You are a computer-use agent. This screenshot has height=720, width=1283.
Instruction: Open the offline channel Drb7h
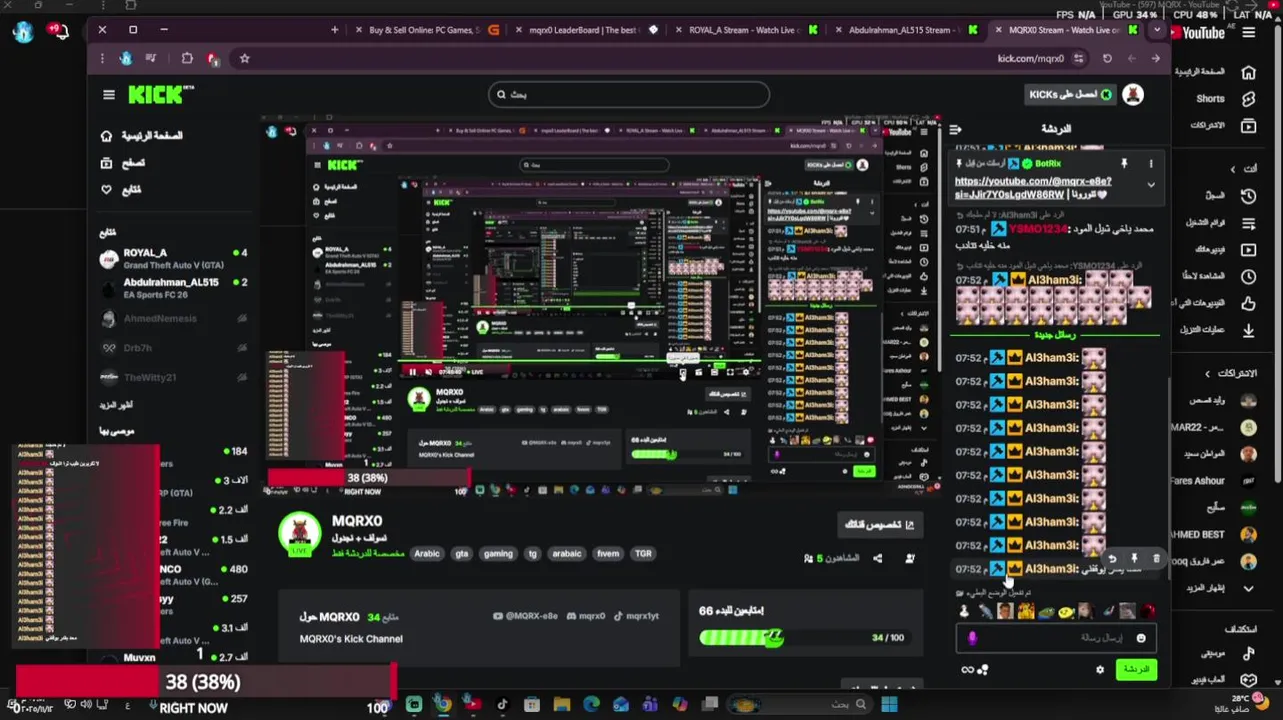pos(173,348)
